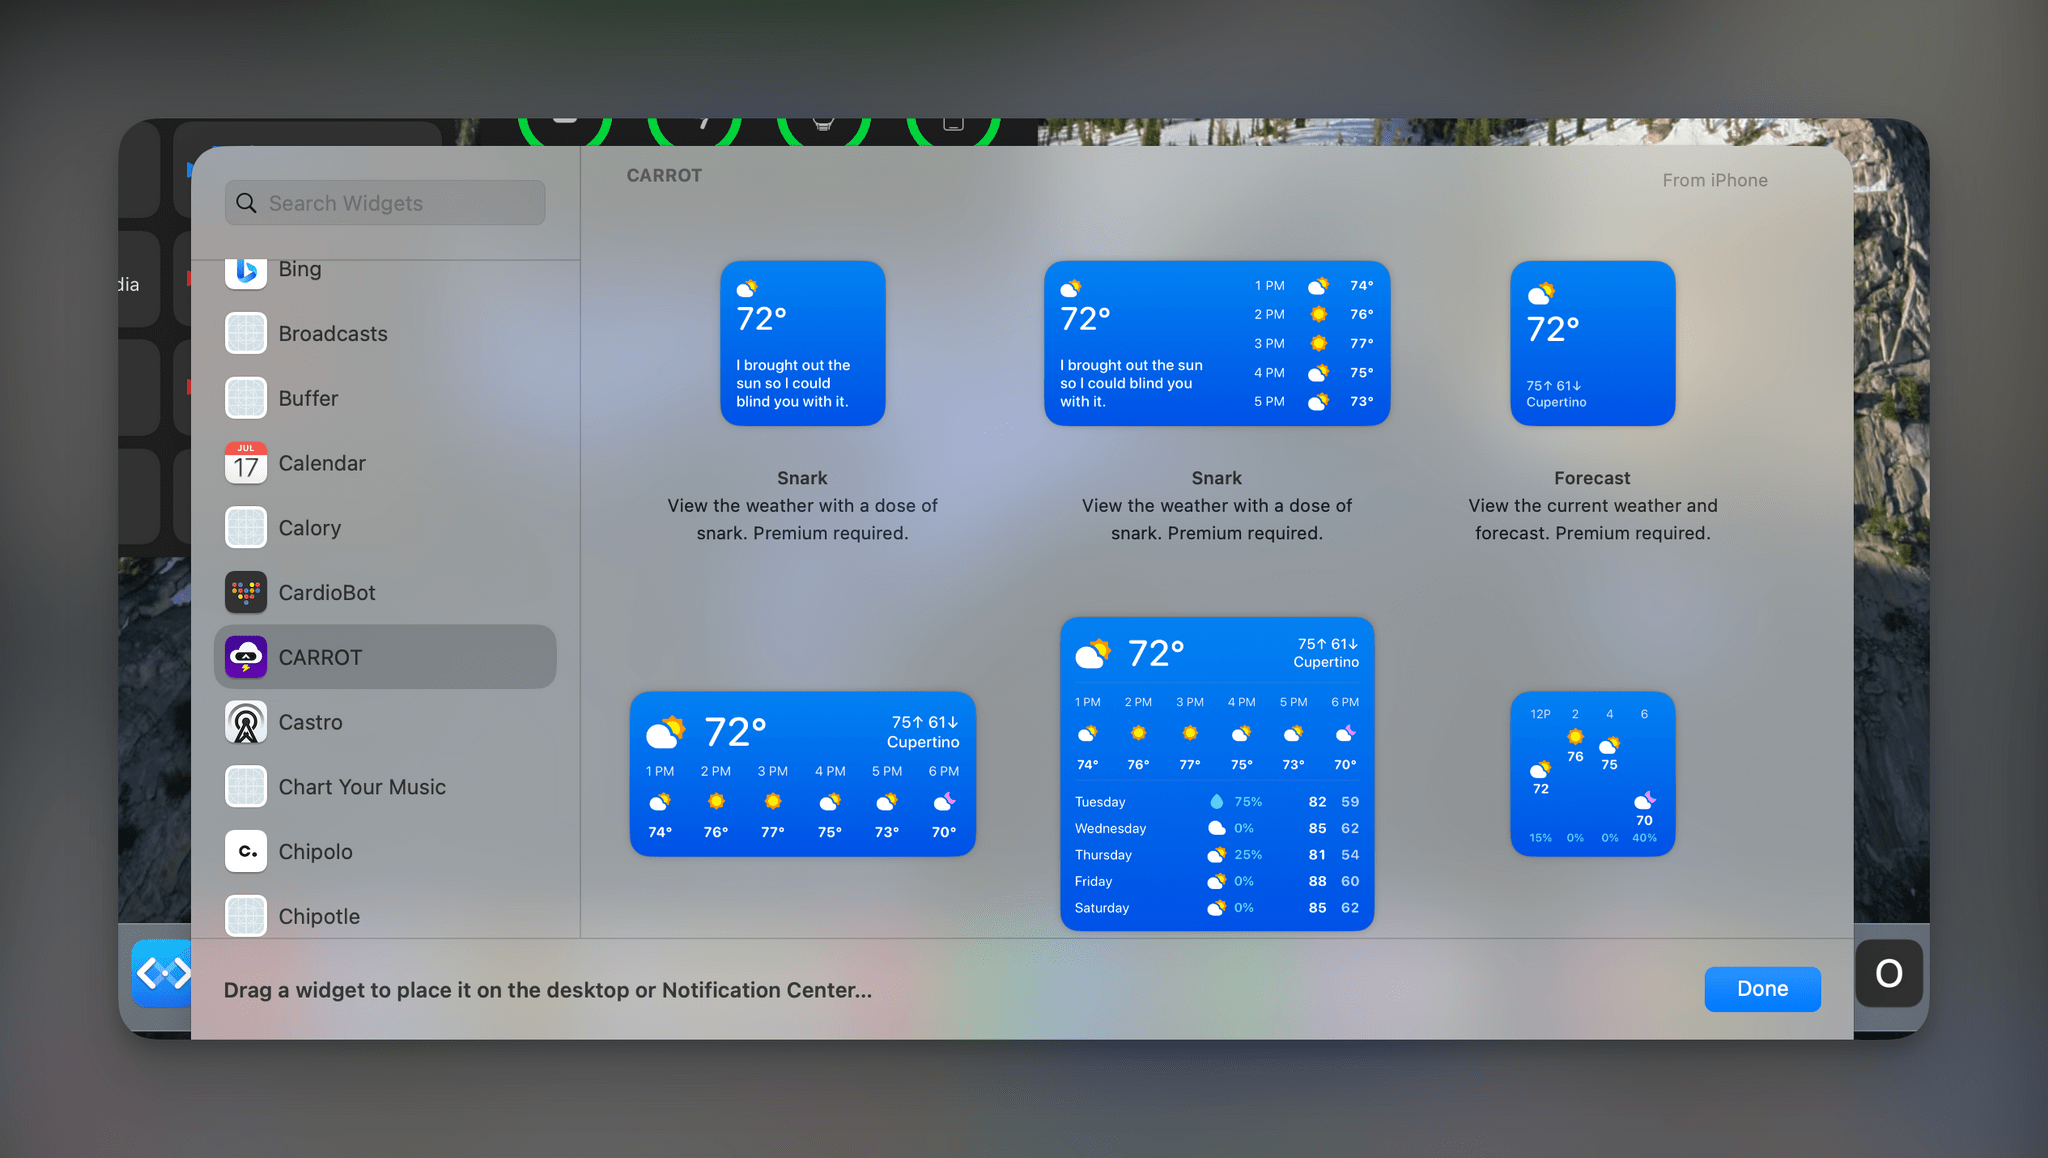
Task: Click the Chipotle placeholder icon
Action: tap(246, 915)
